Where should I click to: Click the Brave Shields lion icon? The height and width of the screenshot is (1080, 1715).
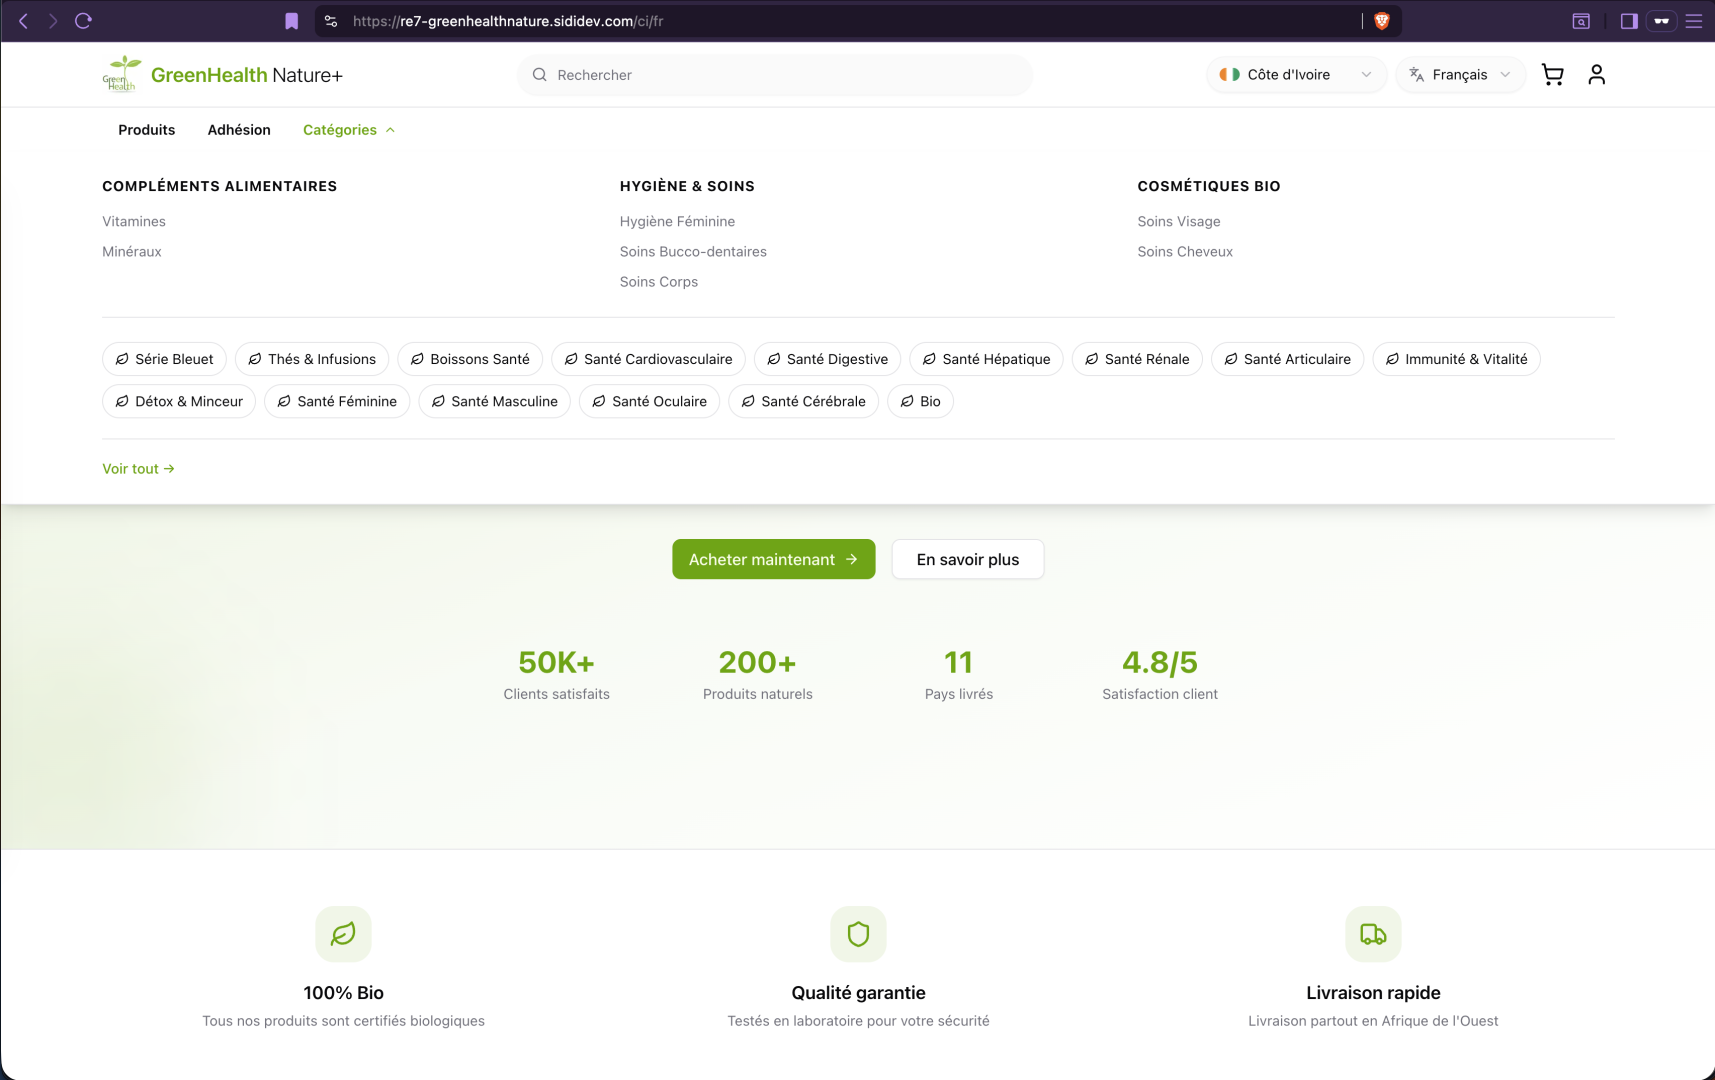click(x=1382, y=21)
